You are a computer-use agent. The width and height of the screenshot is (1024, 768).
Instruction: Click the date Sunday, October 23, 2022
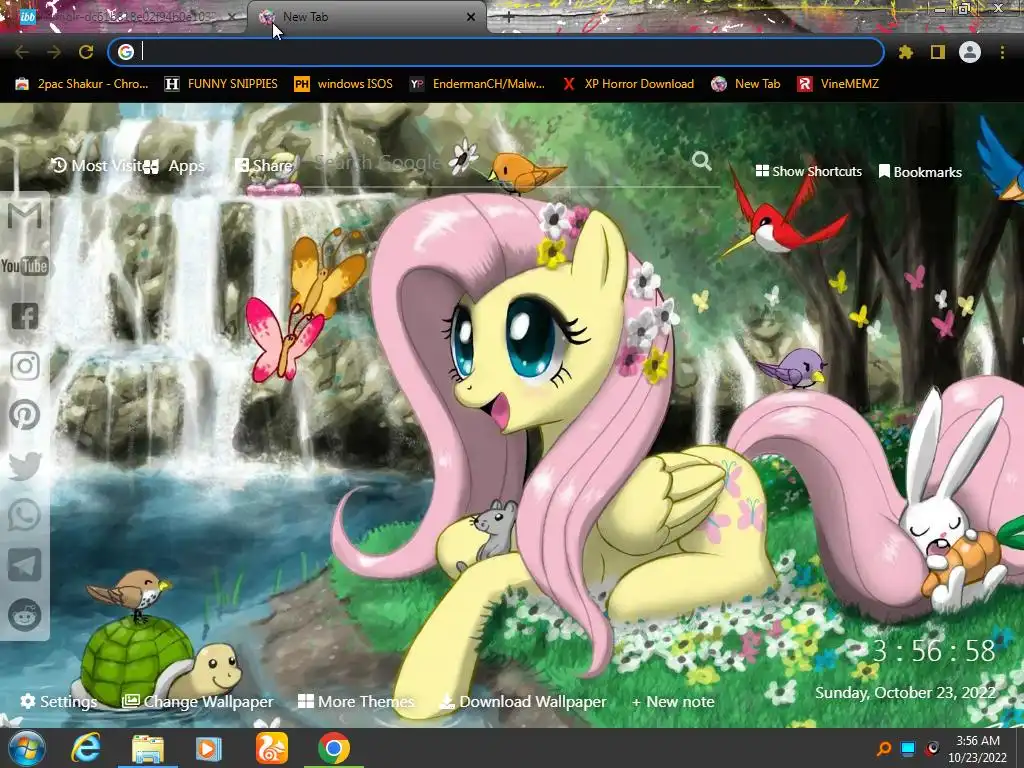[905, 692]
